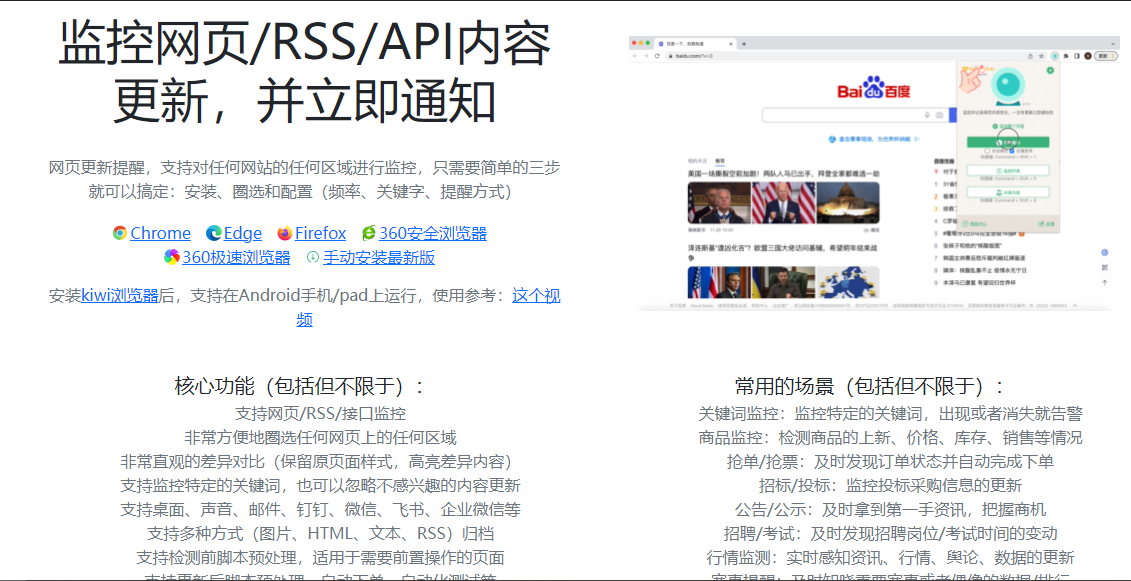This screenshot has height=581, width=1131.
Task: Click the Firefox logo icon
Action: 285,233
